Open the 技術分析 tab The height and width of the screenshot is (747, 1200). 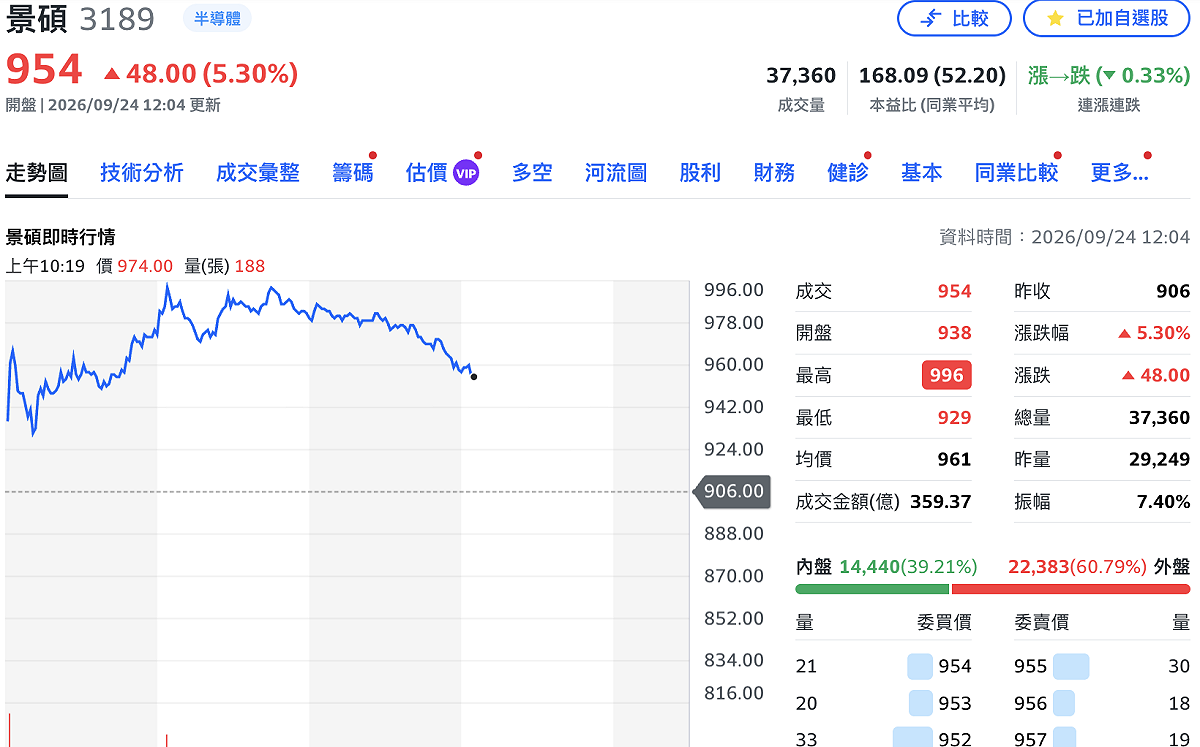pos(142,173)
